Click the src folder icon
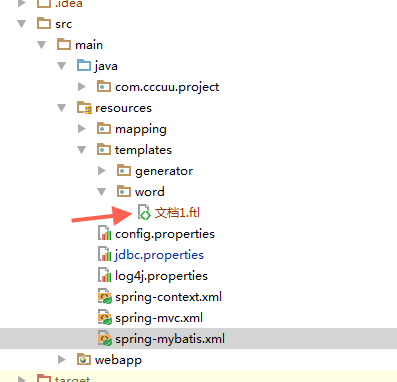Viewport: 397px width, 382px height. (44, 23)
